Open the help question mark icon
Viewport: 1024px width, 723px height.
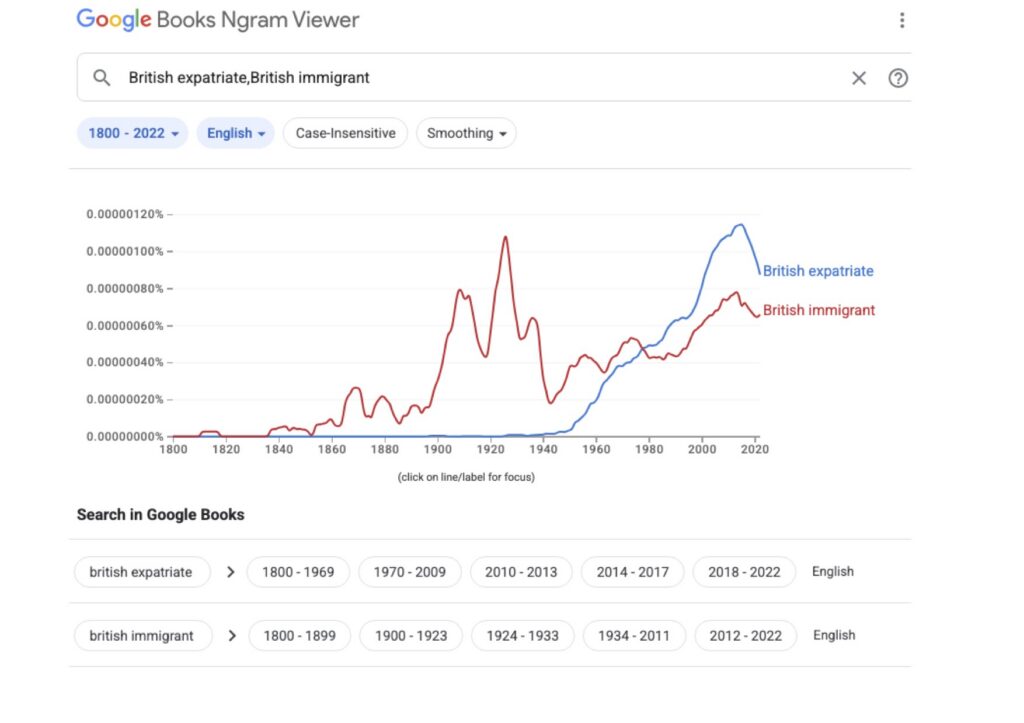pos(898,78)
